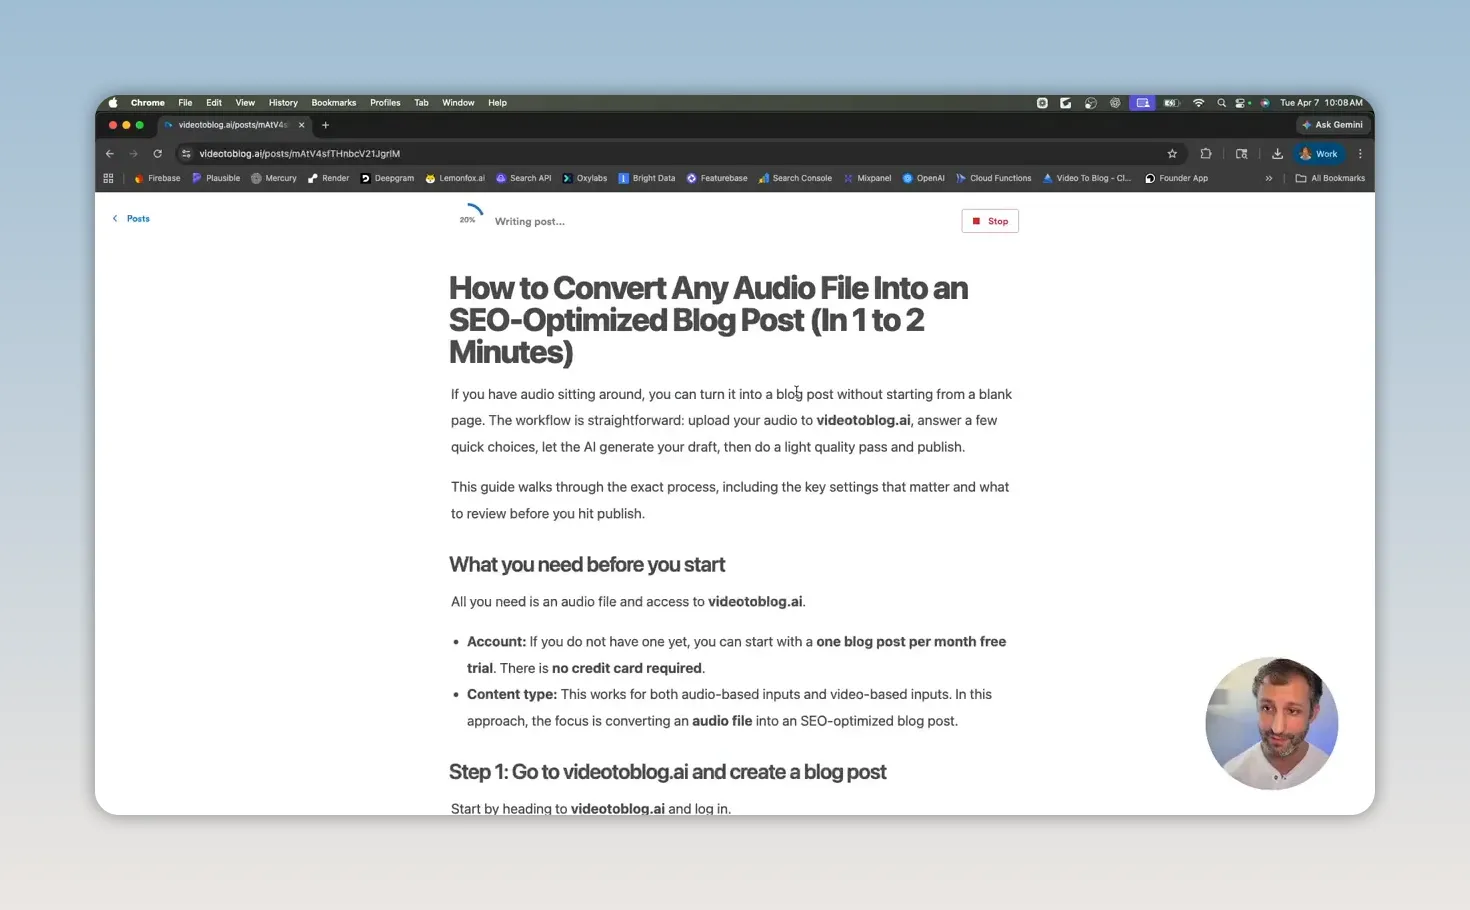Click the post title heading
The width and height of the screenshot is (1470, 910).
(x=709, y=320)
